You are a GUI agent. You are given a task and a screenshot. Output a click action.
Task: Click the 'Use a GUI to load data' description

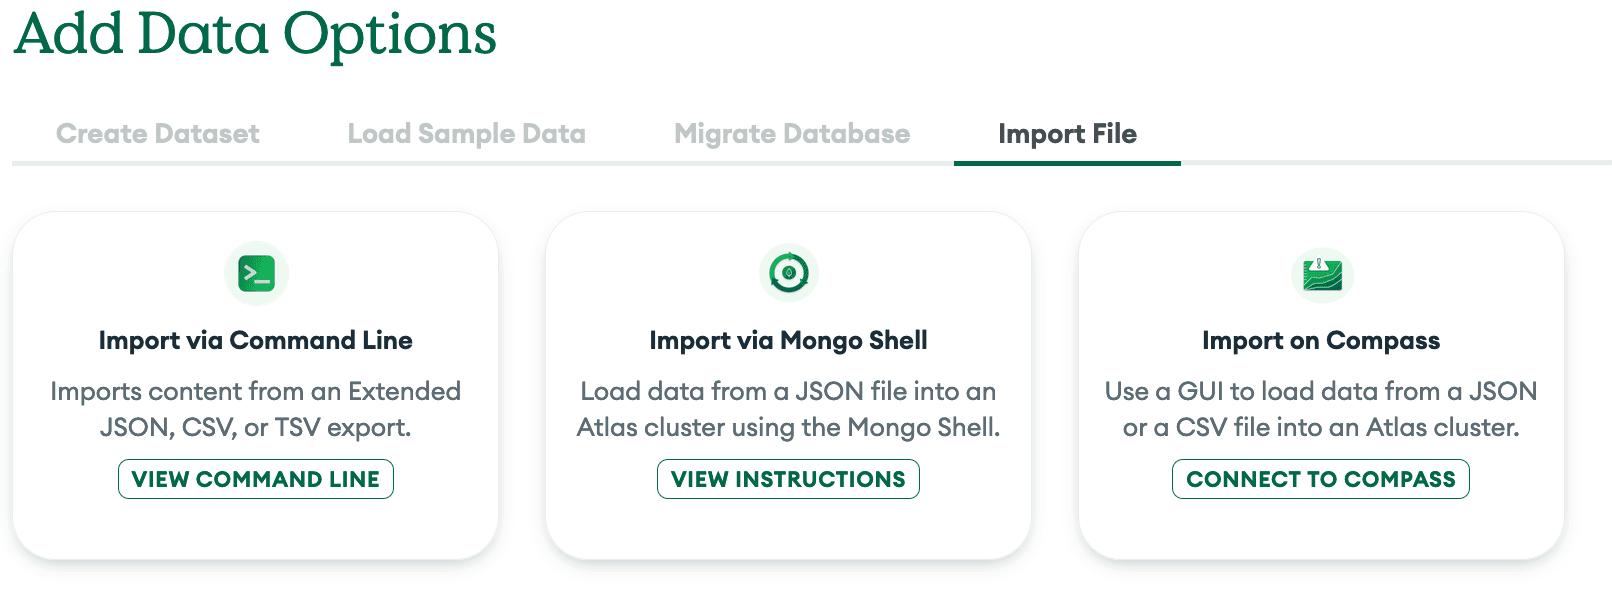click(x=1321, y=409)
